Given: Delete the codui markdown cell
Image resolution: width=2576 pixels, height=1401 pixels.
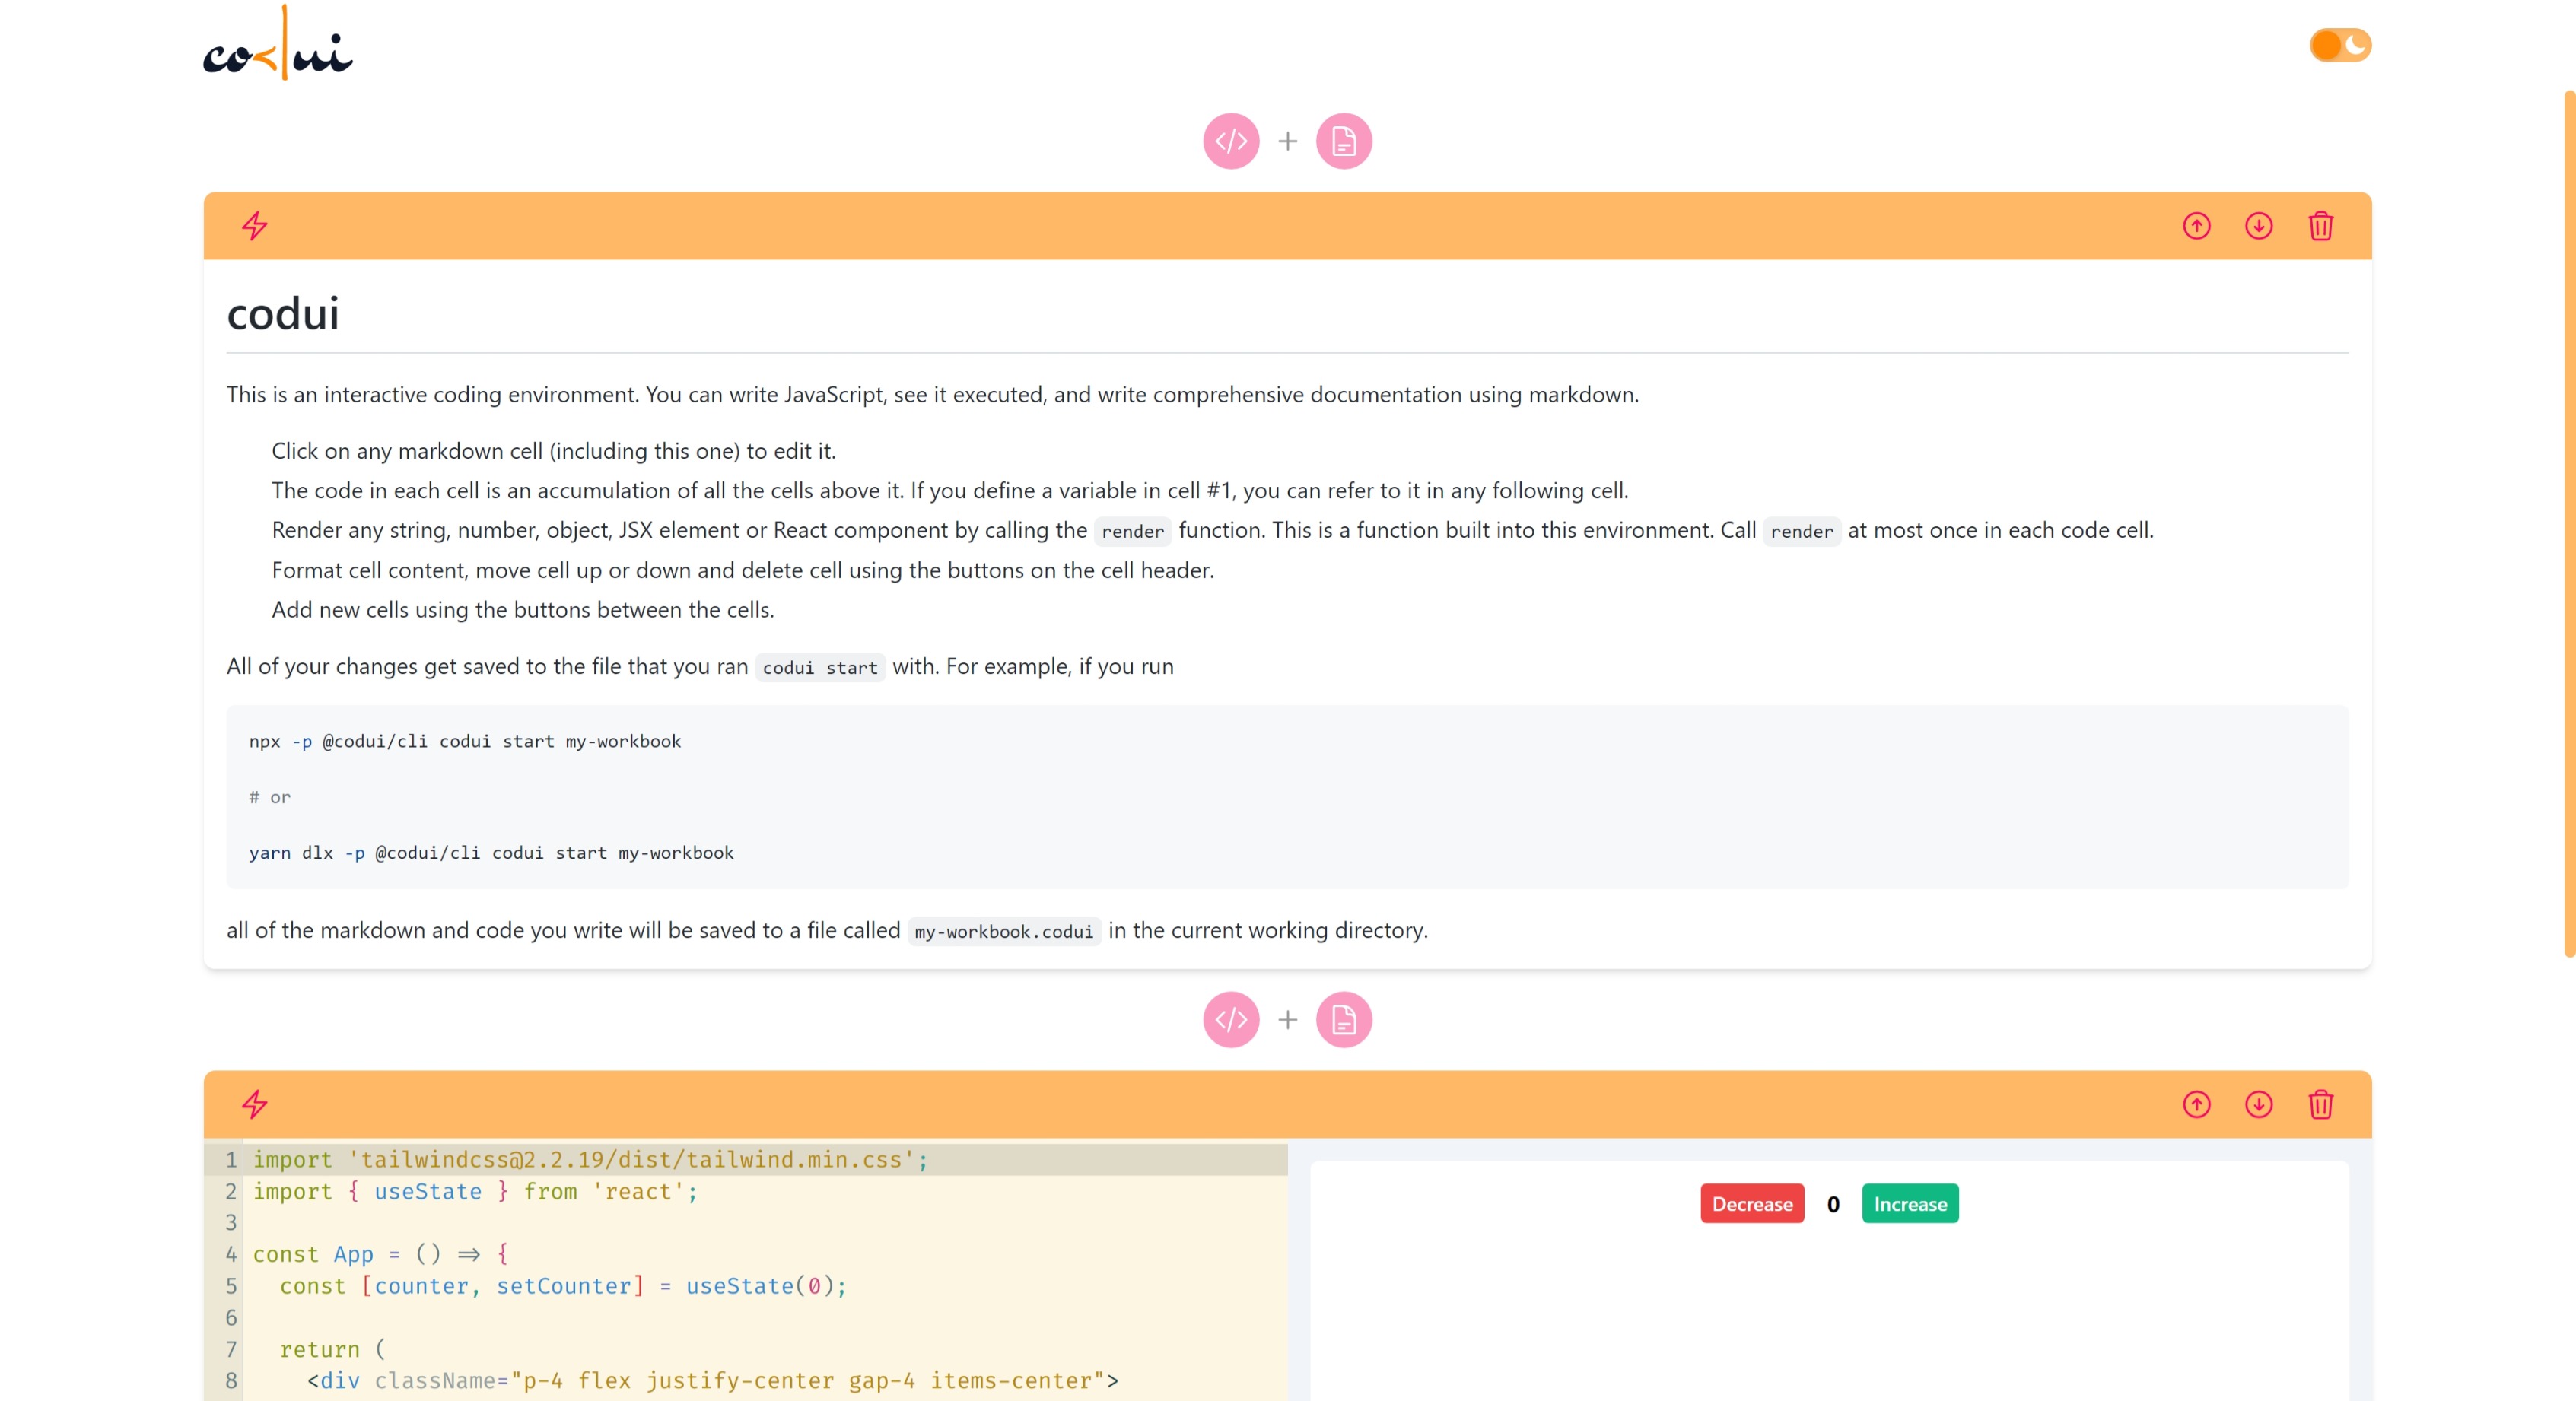Looking at the screenshot, I should coord(2320,226).
